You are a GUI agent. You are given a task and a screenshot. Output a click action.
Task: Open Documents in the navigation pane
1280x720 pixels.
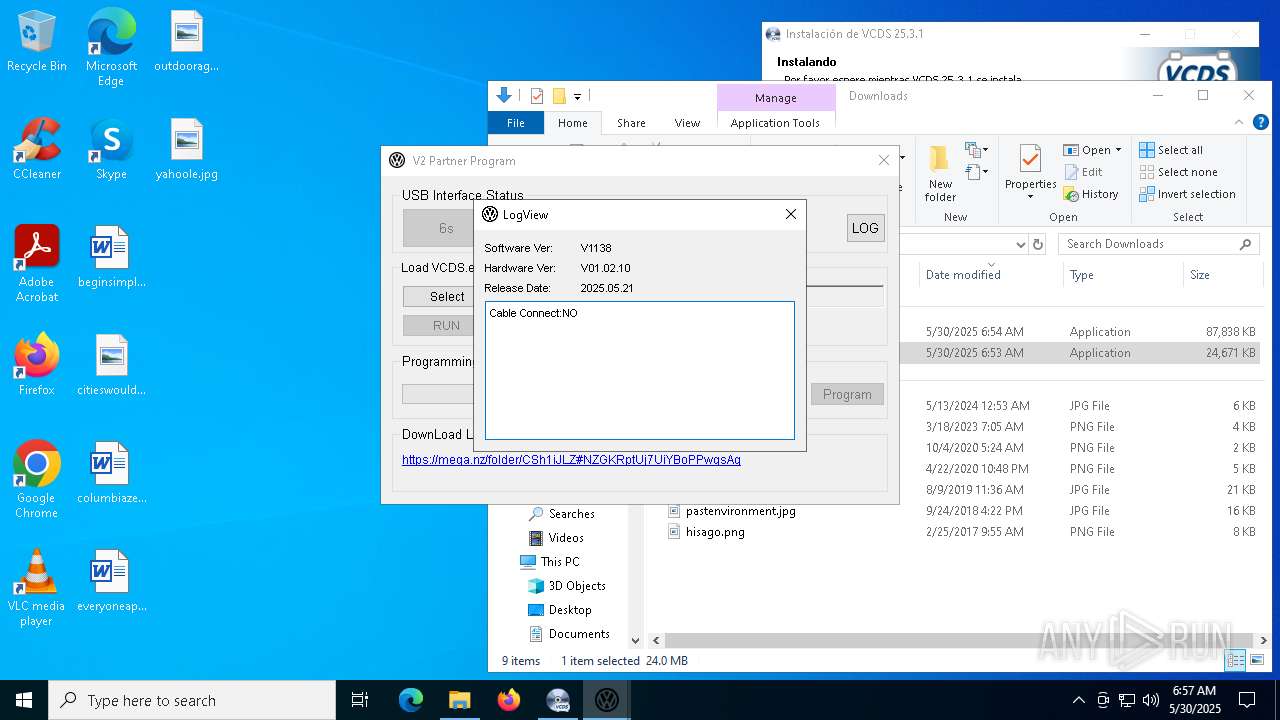(x=568, y=634)
